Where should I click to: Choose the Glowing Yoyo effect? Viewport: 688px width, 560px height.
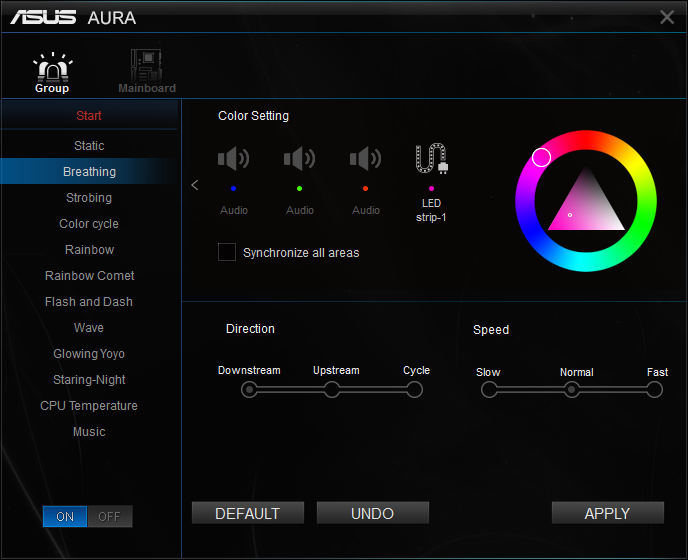point(89,354)
